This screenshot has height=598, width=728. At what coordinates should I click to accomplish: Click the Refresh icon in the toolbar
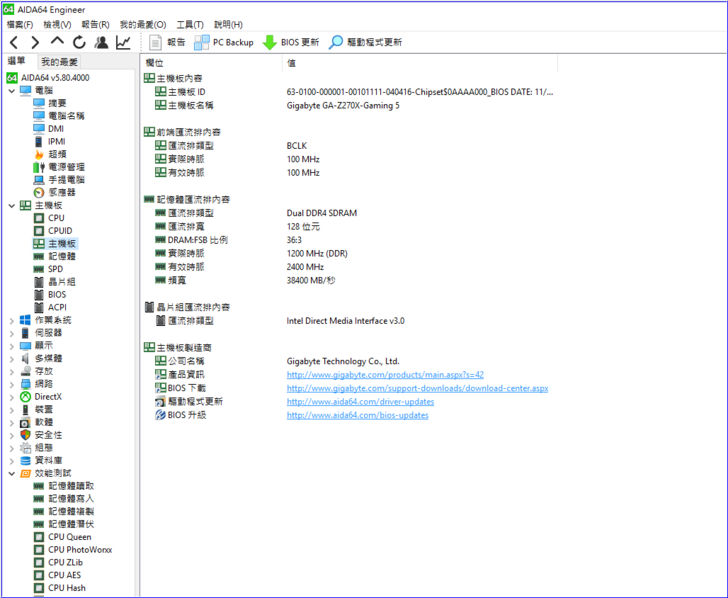coord(79,43)
